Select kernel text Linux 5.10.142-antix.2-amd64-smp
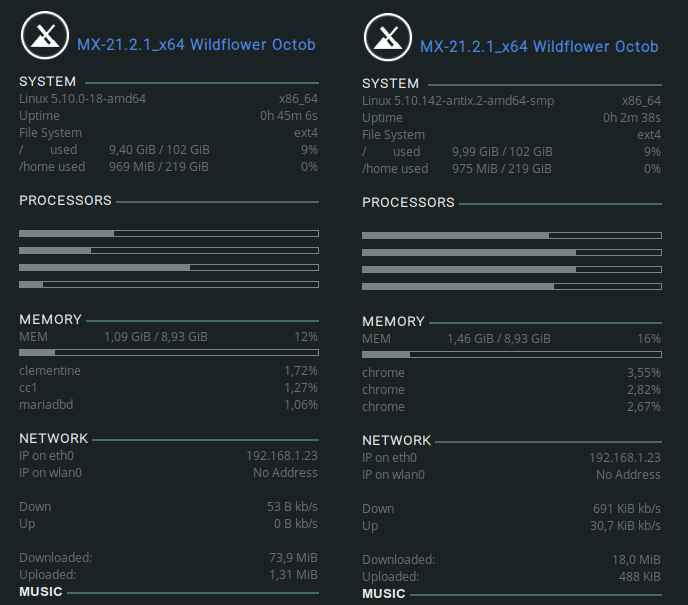This screenshot has height=605, width=688. [458, 101]
